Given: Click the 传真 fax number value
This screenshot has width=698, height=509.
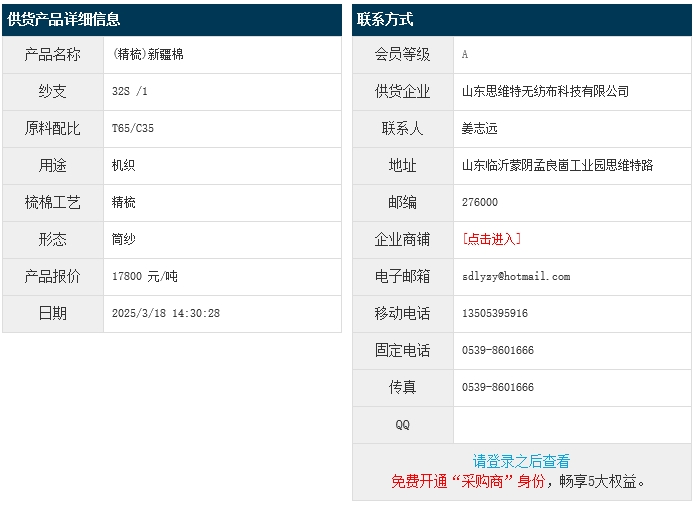Looking at the screenshot, I should click(497, 387).
